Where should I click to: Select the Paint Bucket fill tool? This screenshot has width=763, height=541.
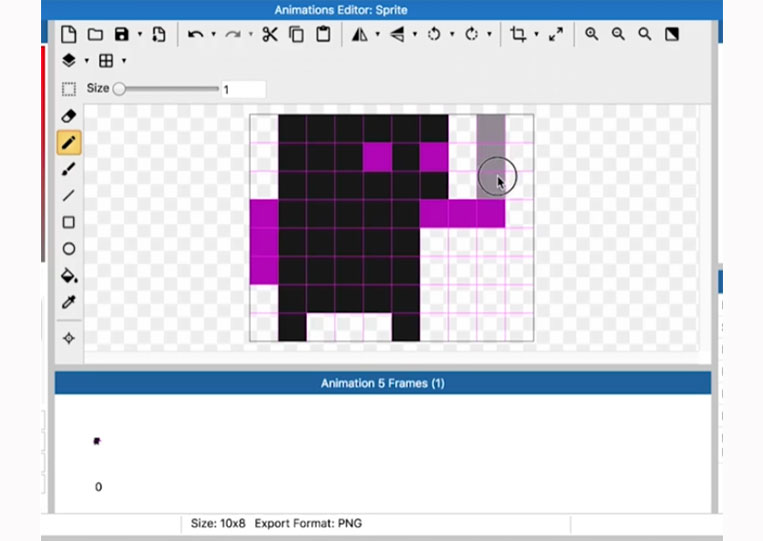[69, 275]
